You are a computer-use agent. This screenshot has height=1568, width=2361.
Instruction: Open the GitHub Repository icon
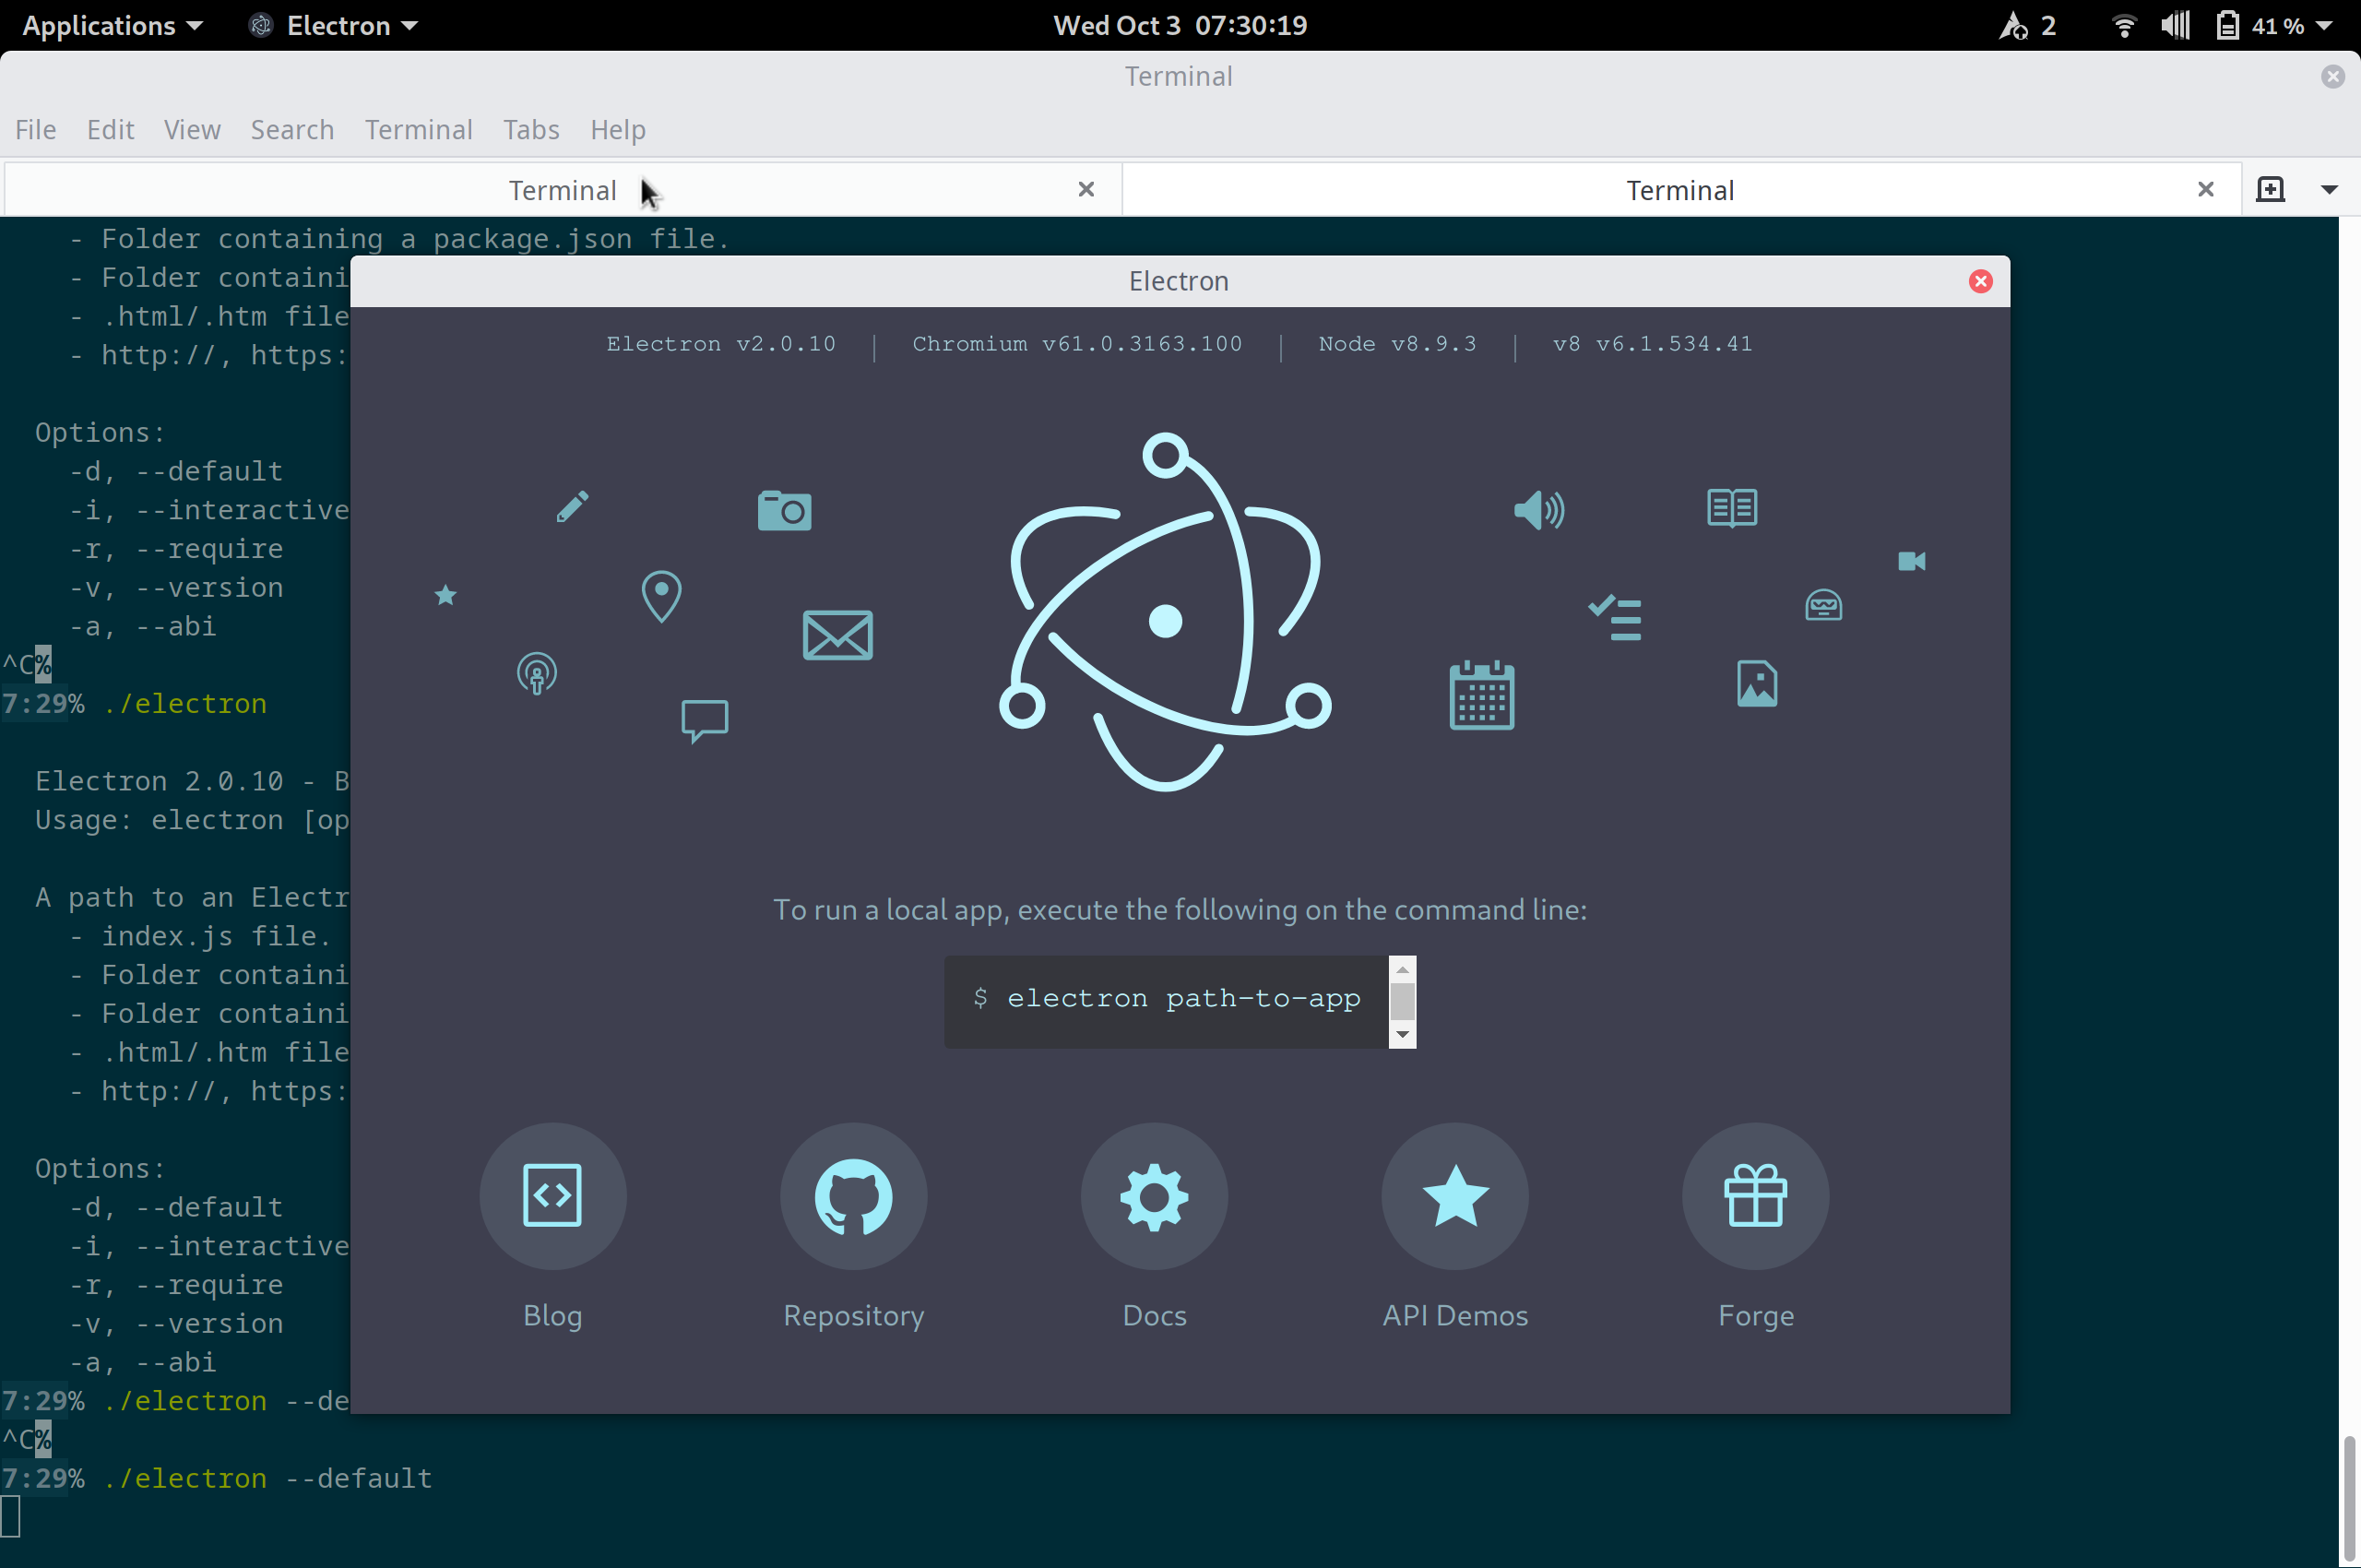[x=853, y=1196]
